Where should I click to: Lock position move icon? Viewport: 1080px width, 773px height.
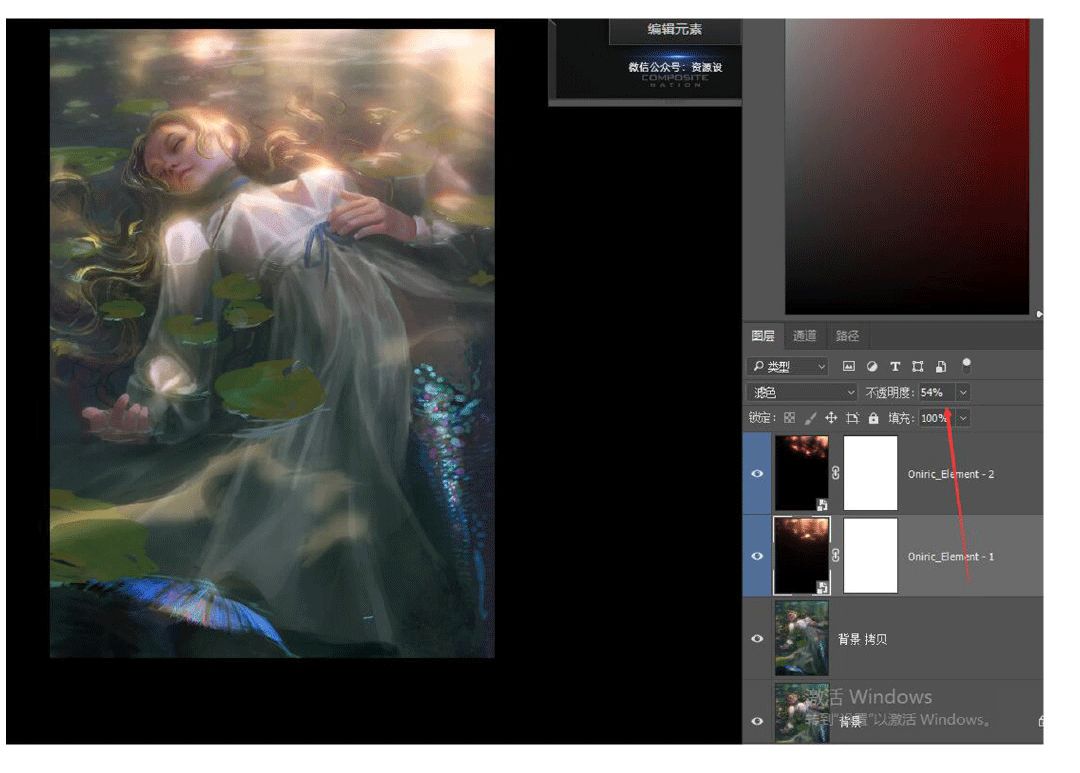(831, 418)
